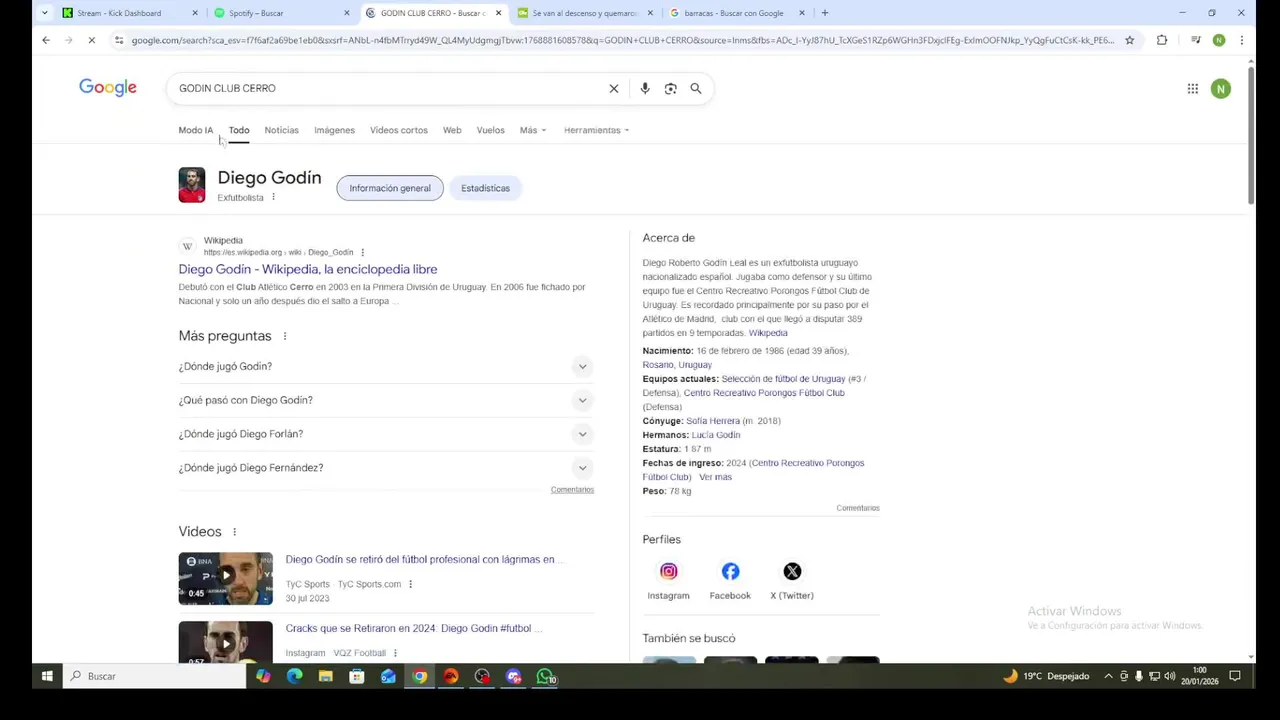Screen dimensions: 1280x720
Task: Open Microsoft Store from taskbar
Action: [357, 676]
